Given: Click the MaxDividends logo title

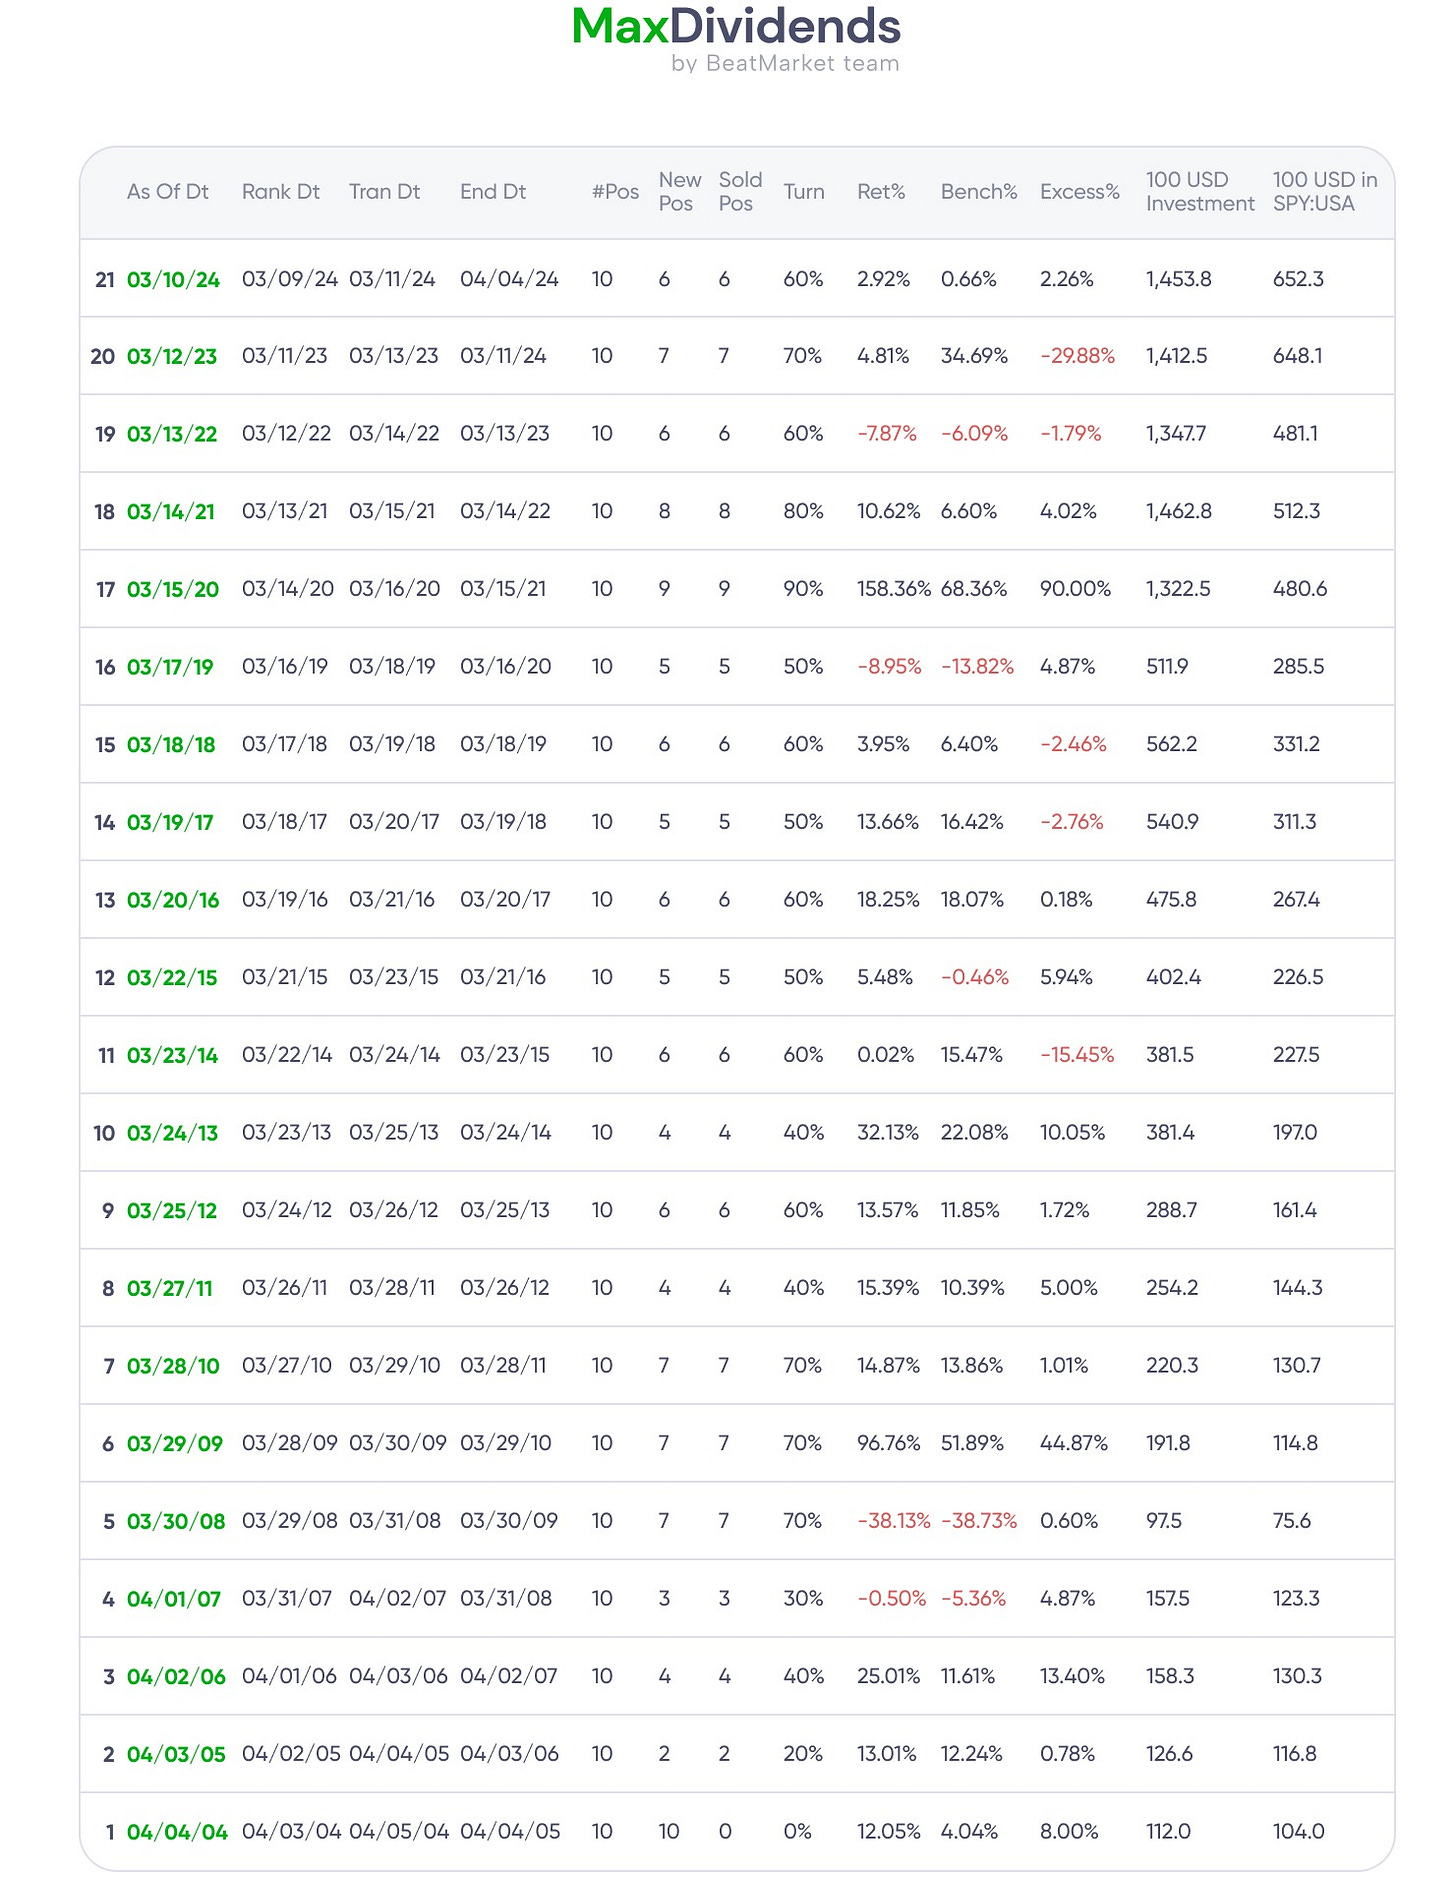Looking at the screenshot, I should pyautogui.click(x=736, y=27).
